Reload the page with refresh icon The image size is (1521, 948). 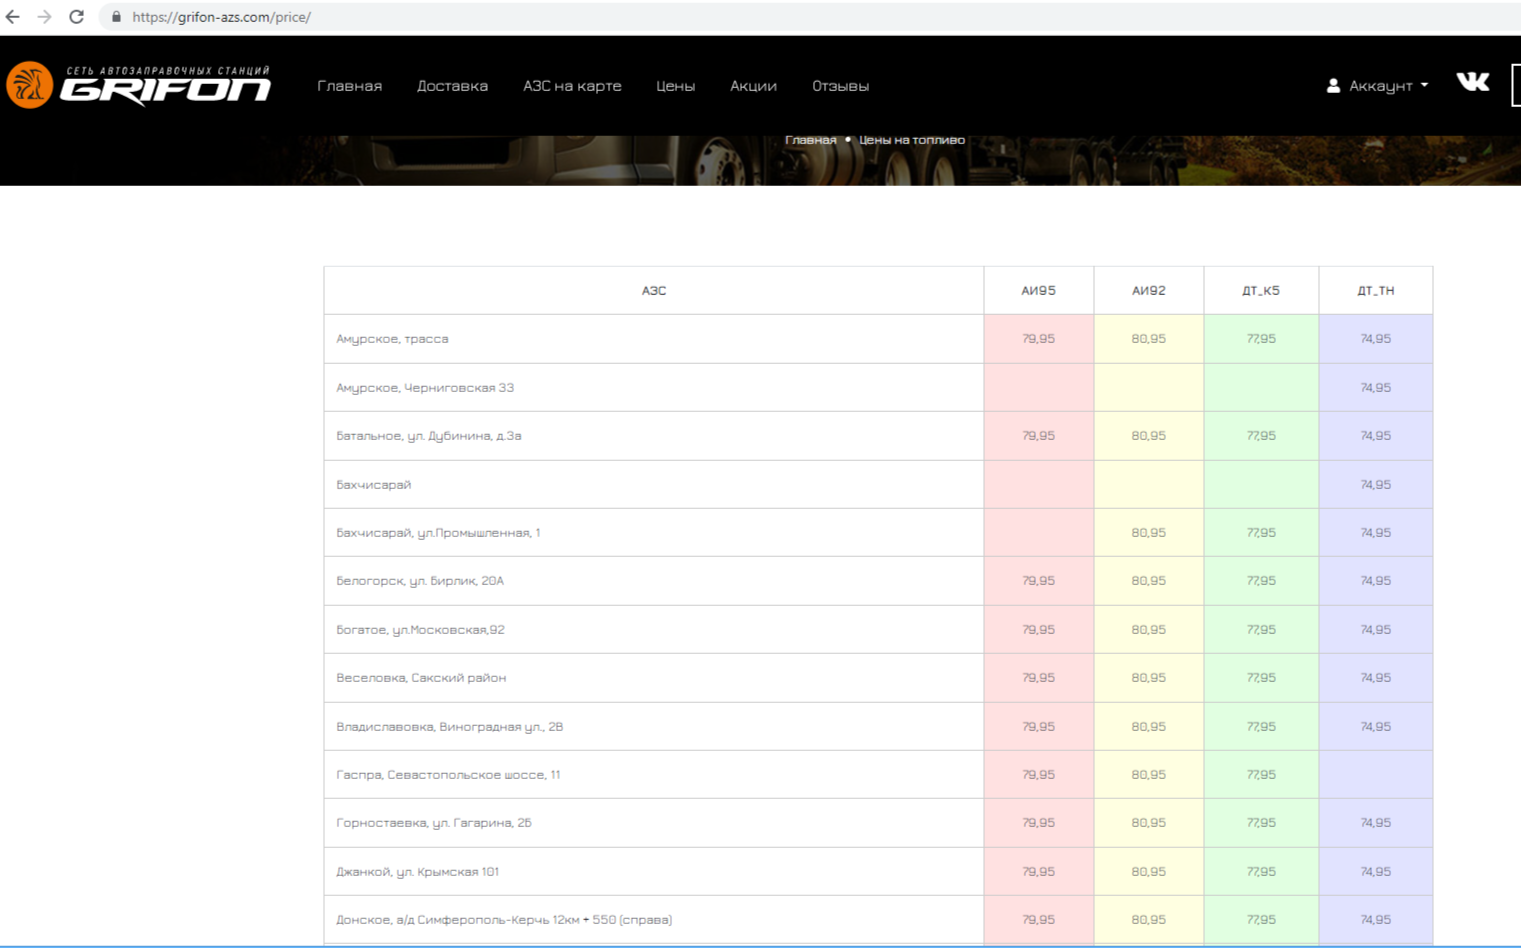[x=76, y=17]
